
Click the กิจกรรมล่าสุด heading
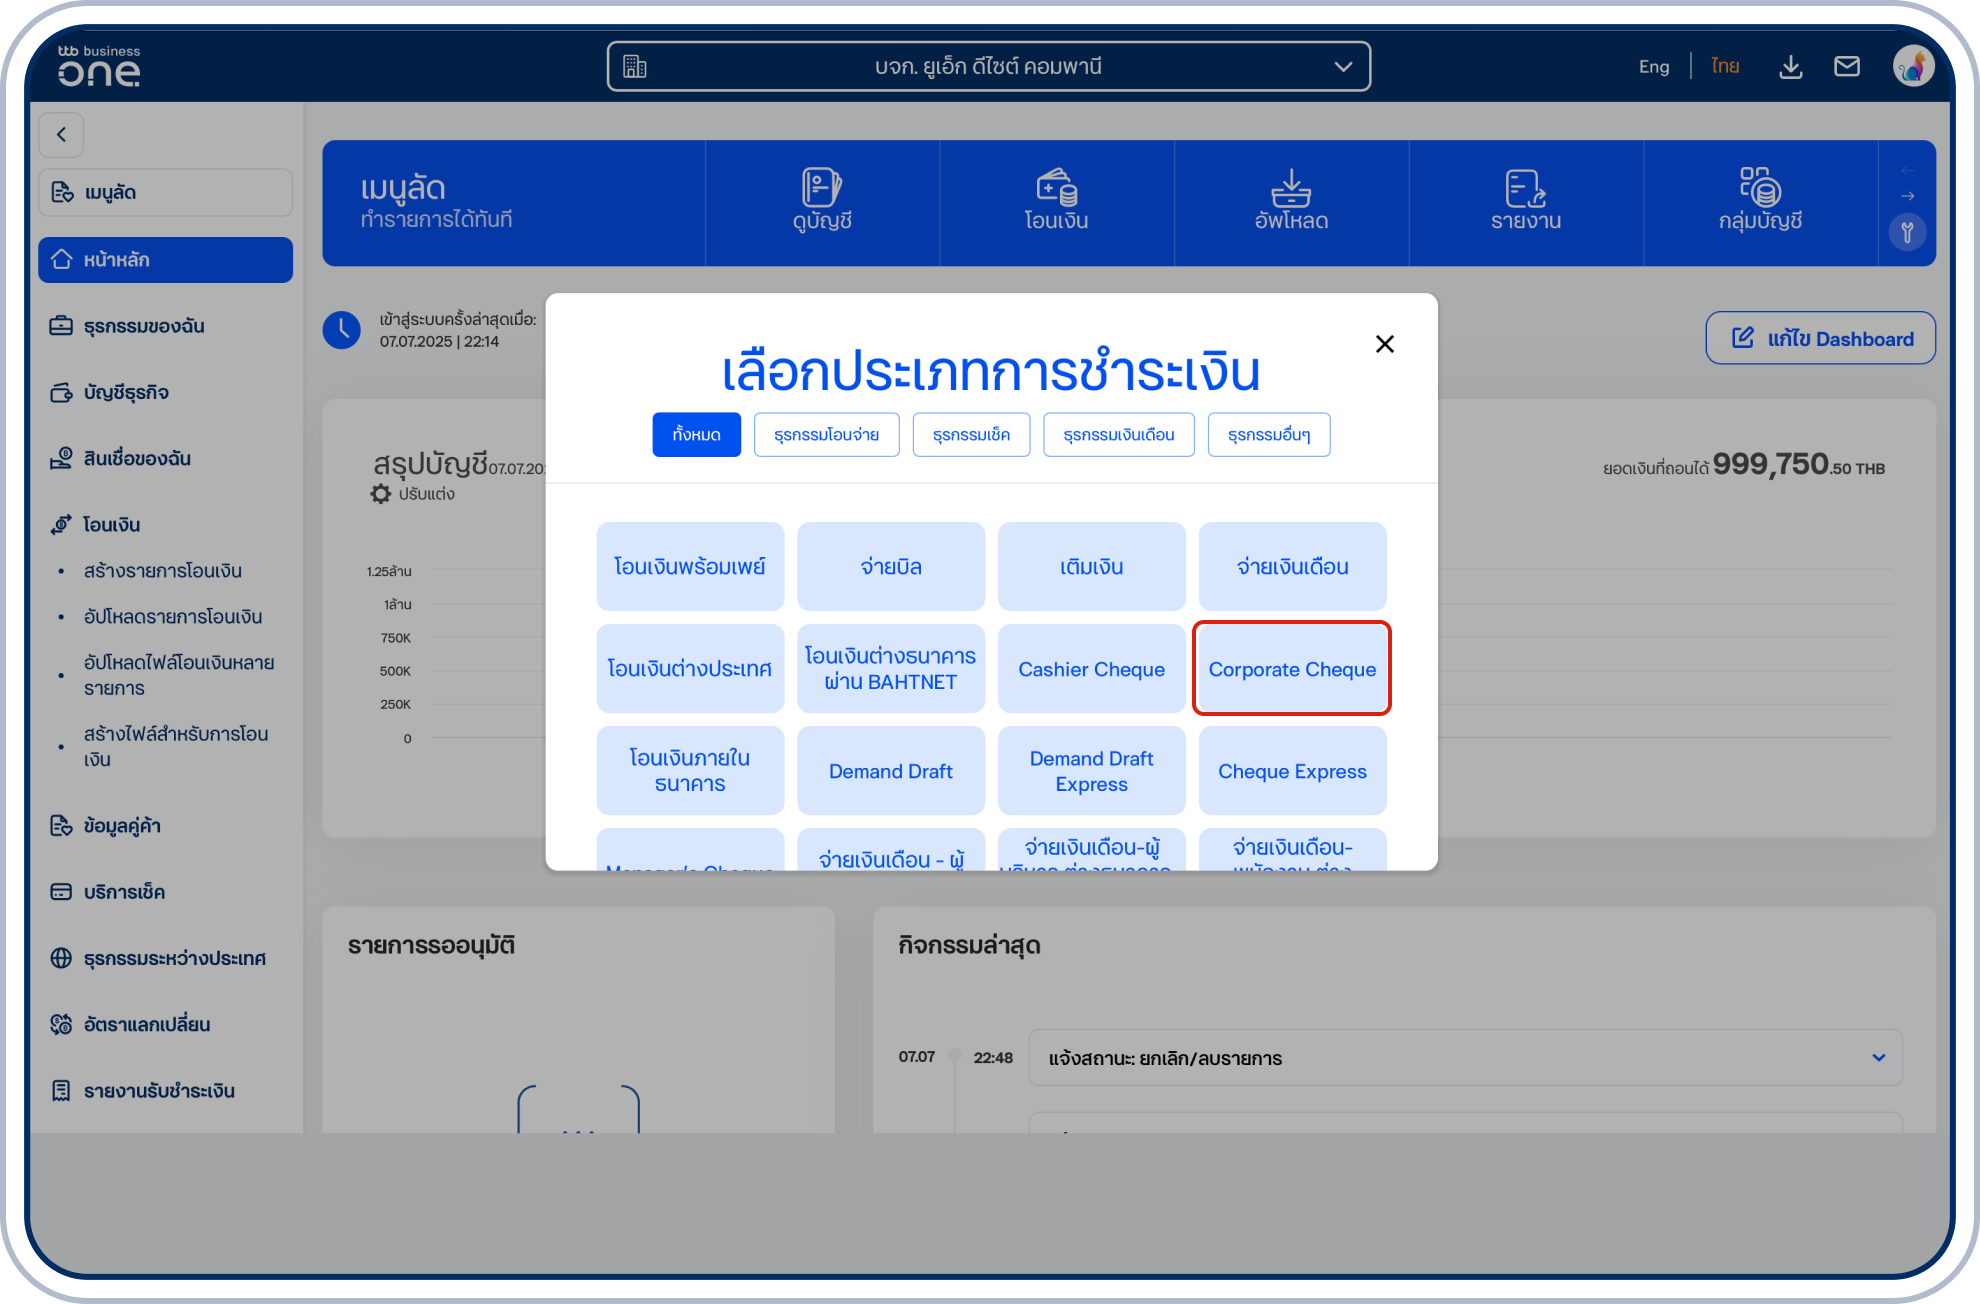coord(969,946)
